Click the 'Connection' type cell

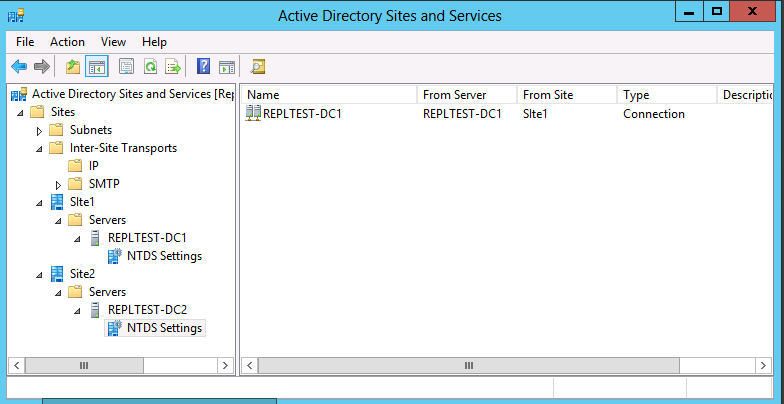tap(654, 114)
